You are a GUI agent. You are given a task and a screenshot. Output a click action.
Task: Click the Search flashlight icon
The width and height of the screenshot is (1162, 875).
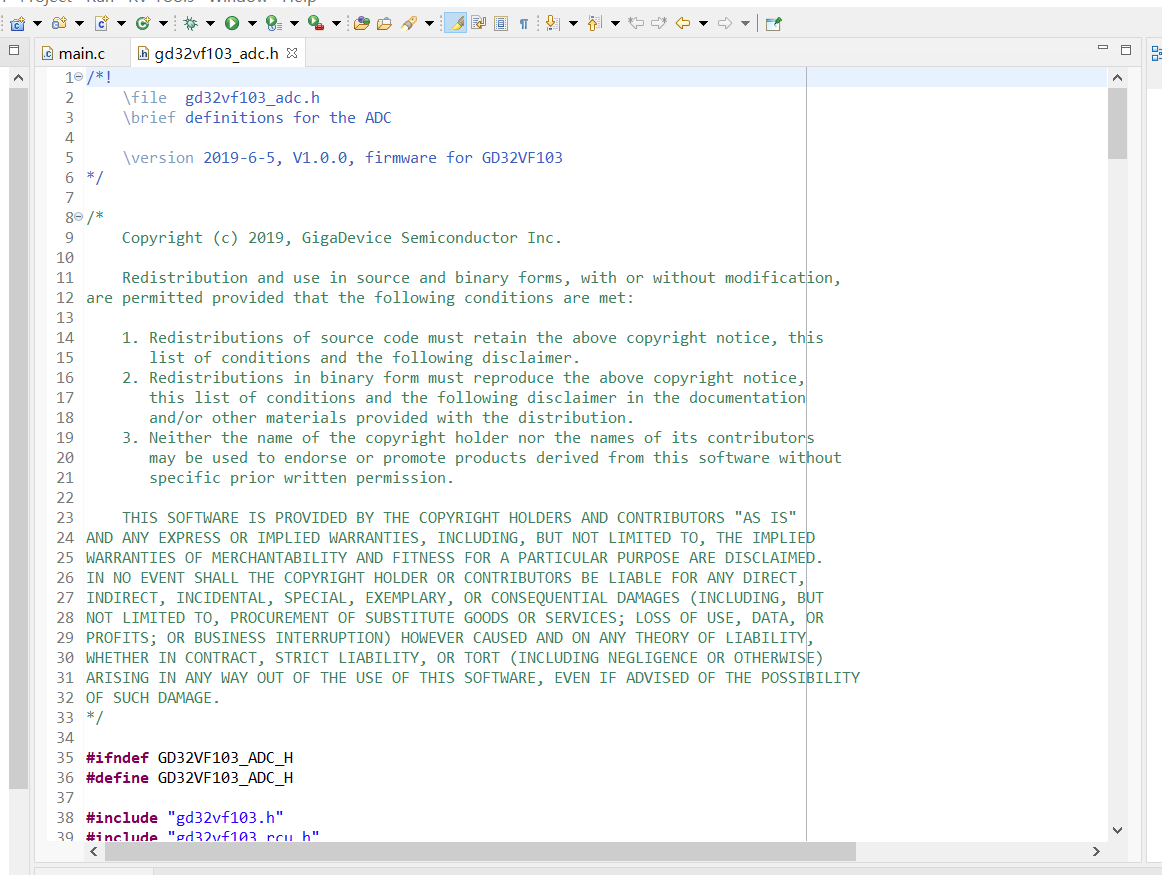[409, 24]
